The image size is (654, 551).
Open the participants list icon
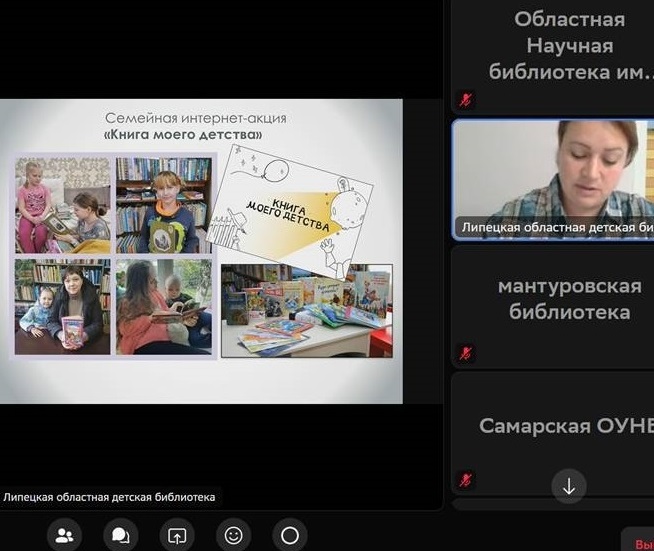[64, 535]
